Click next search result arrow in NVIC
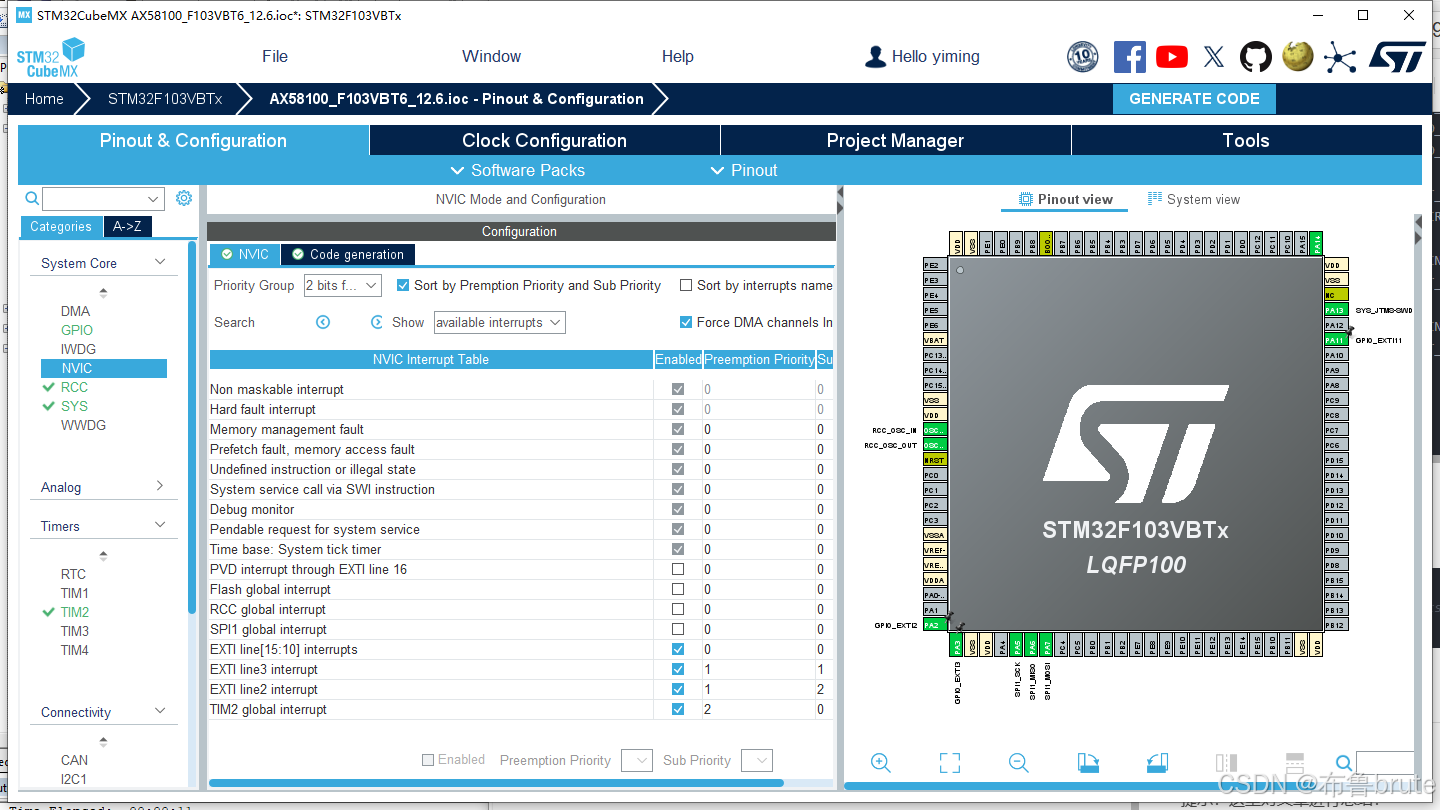The height and width of the screenshot is (810, 1440). click(377, 322)
